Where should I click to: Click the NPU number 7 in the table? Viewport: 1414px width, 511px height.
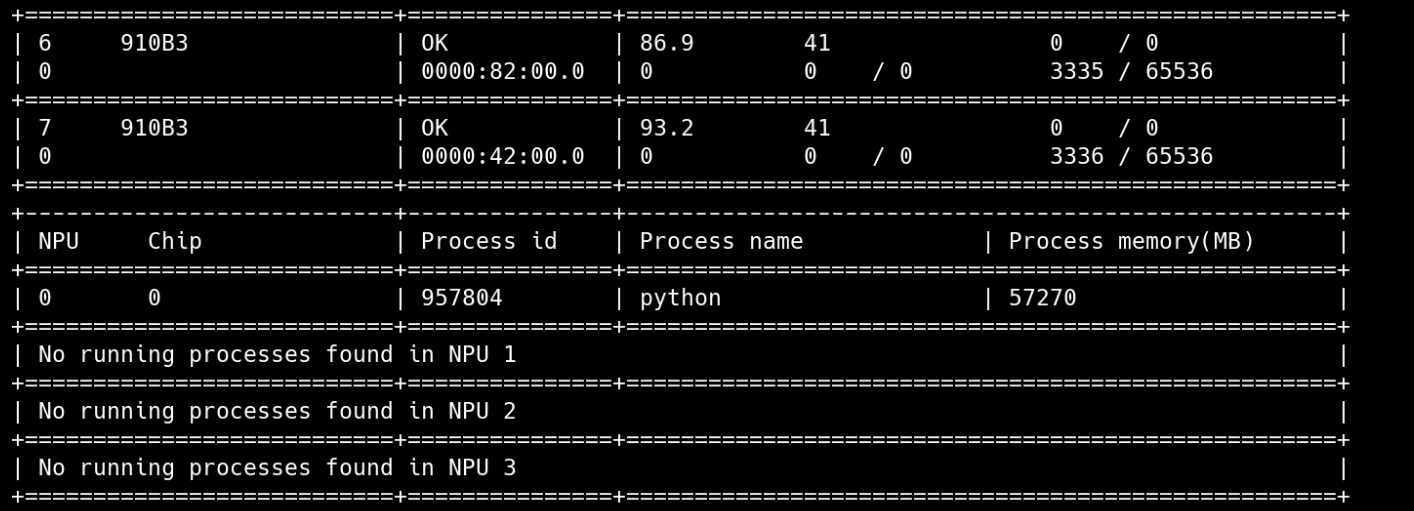(45, 128)
